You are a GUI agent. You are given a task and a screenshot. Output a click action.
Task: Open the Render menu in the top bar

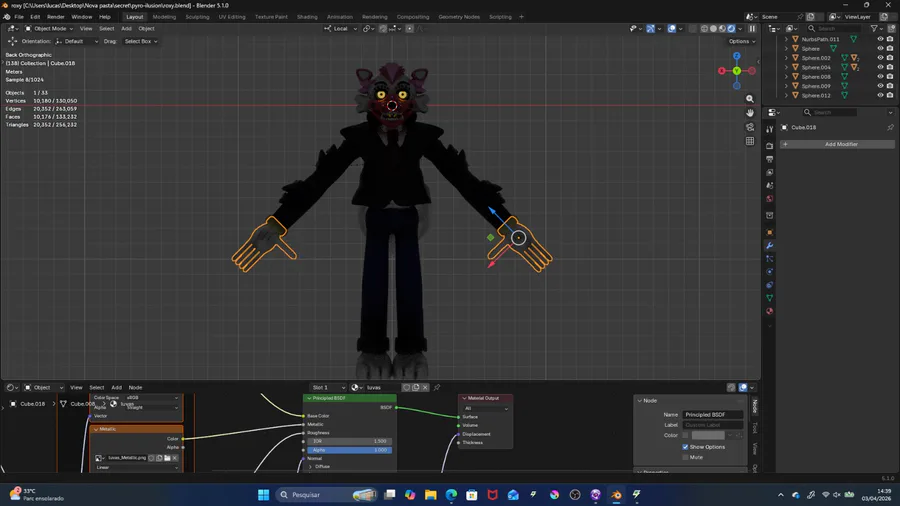tap(56, 17)
